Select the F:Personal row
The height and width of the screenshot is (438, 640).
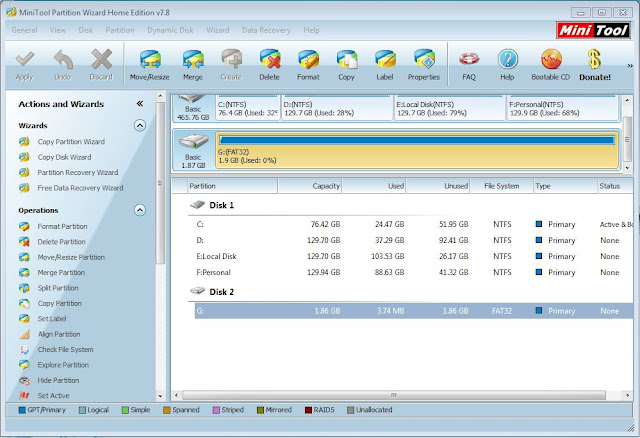pos(414,272)
